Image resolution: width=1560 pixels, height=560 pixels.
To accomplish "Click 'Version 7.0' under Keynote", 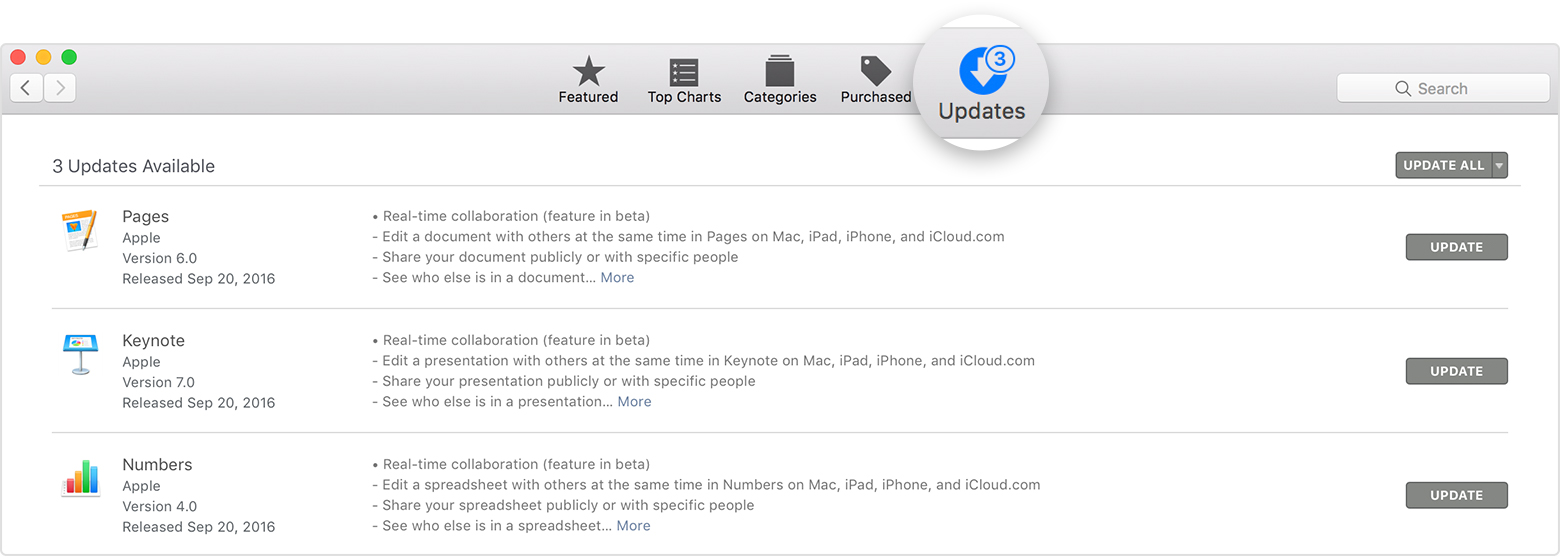I will tap(159, 382).
